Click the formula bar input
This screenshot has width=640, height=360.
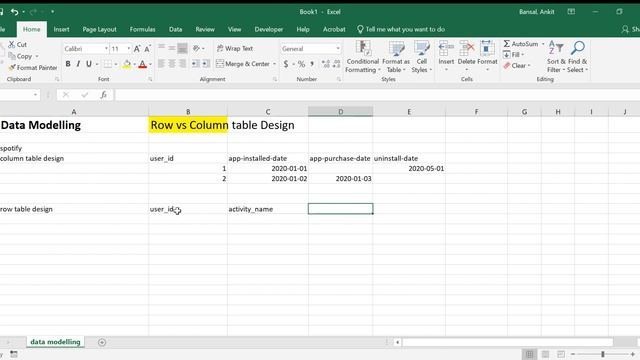tap(377, 95)
